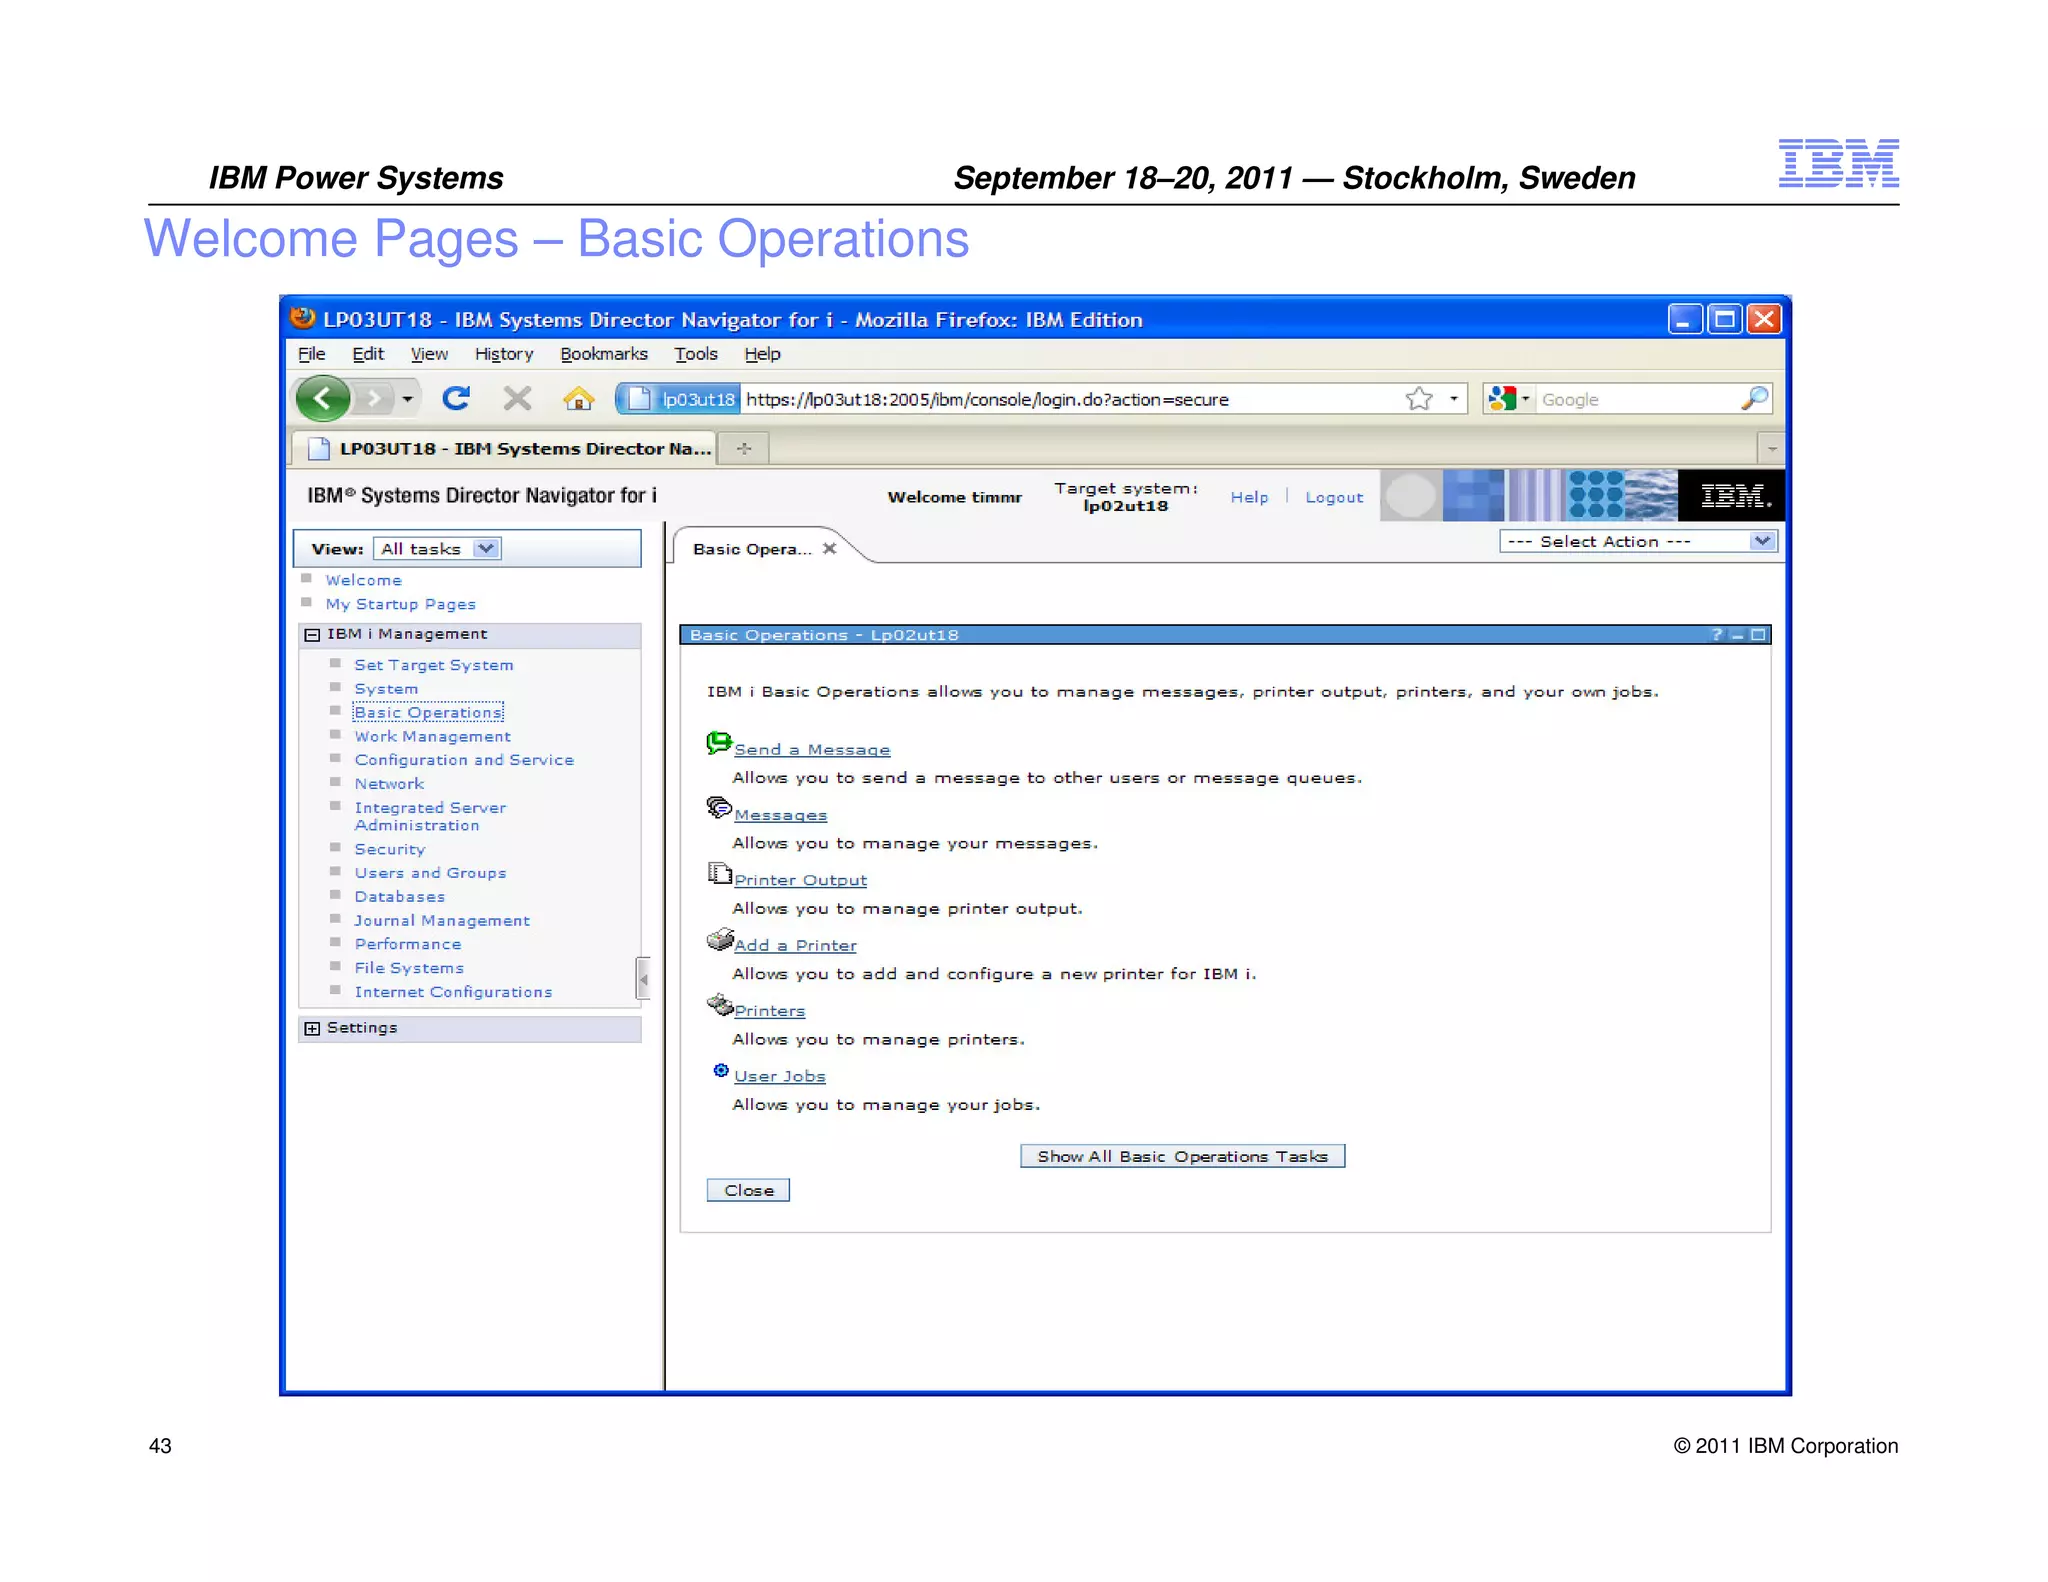The width and height of the screenshot is (2048, 1582).
Task: Click the Printer Output icon
Action: [x=719, y=874]
